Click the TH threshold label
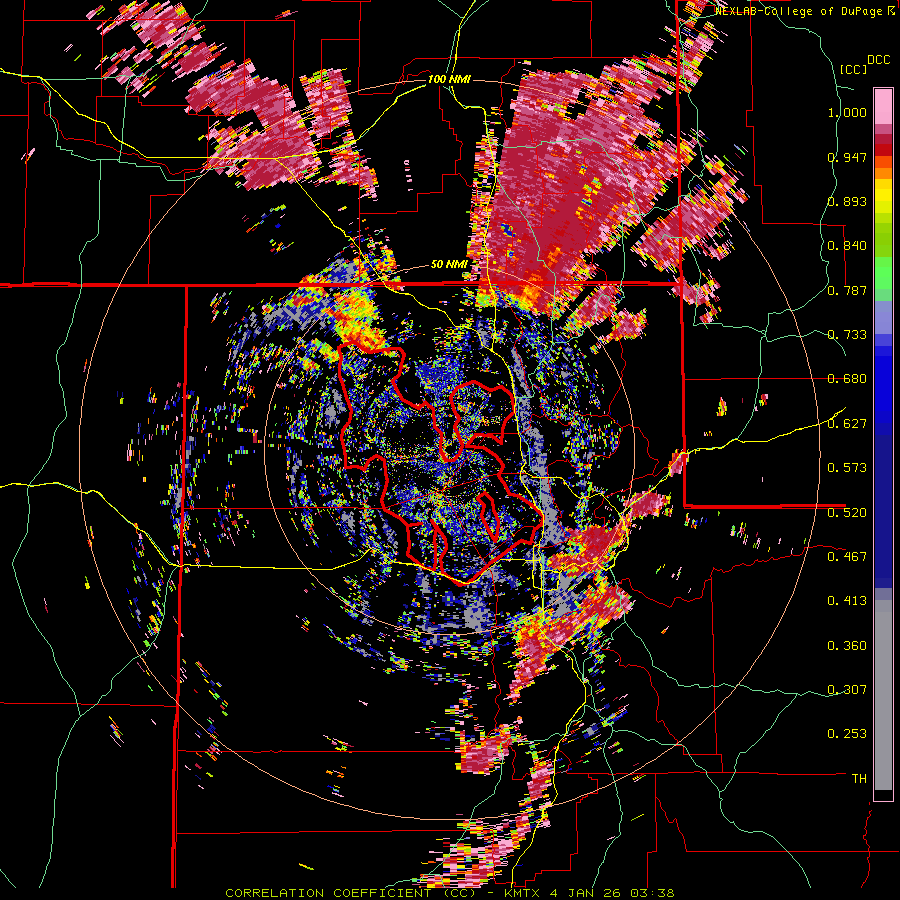This screenshot has height=900, width=900. click(x=859, y=779)
